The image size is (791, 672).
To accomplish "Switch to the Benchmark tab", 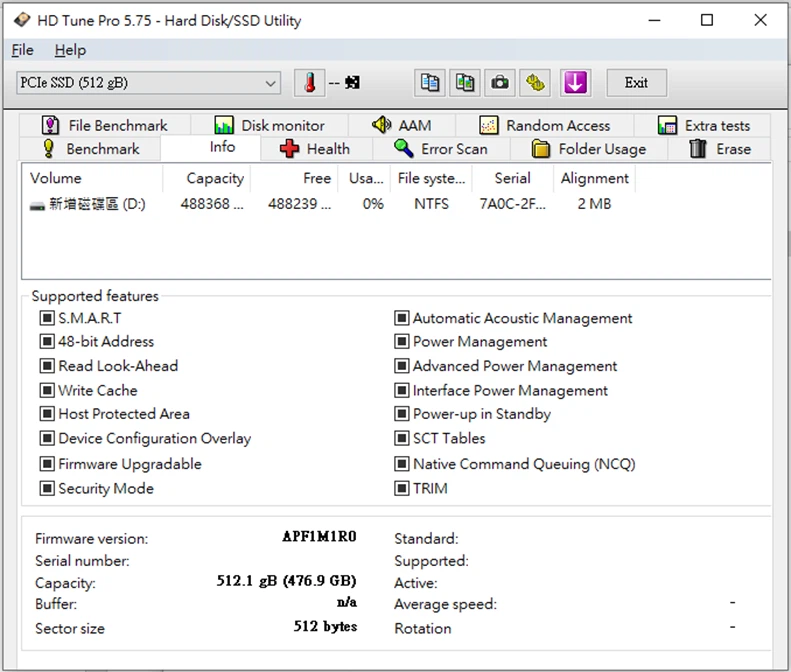I will (x=91, y=149).
